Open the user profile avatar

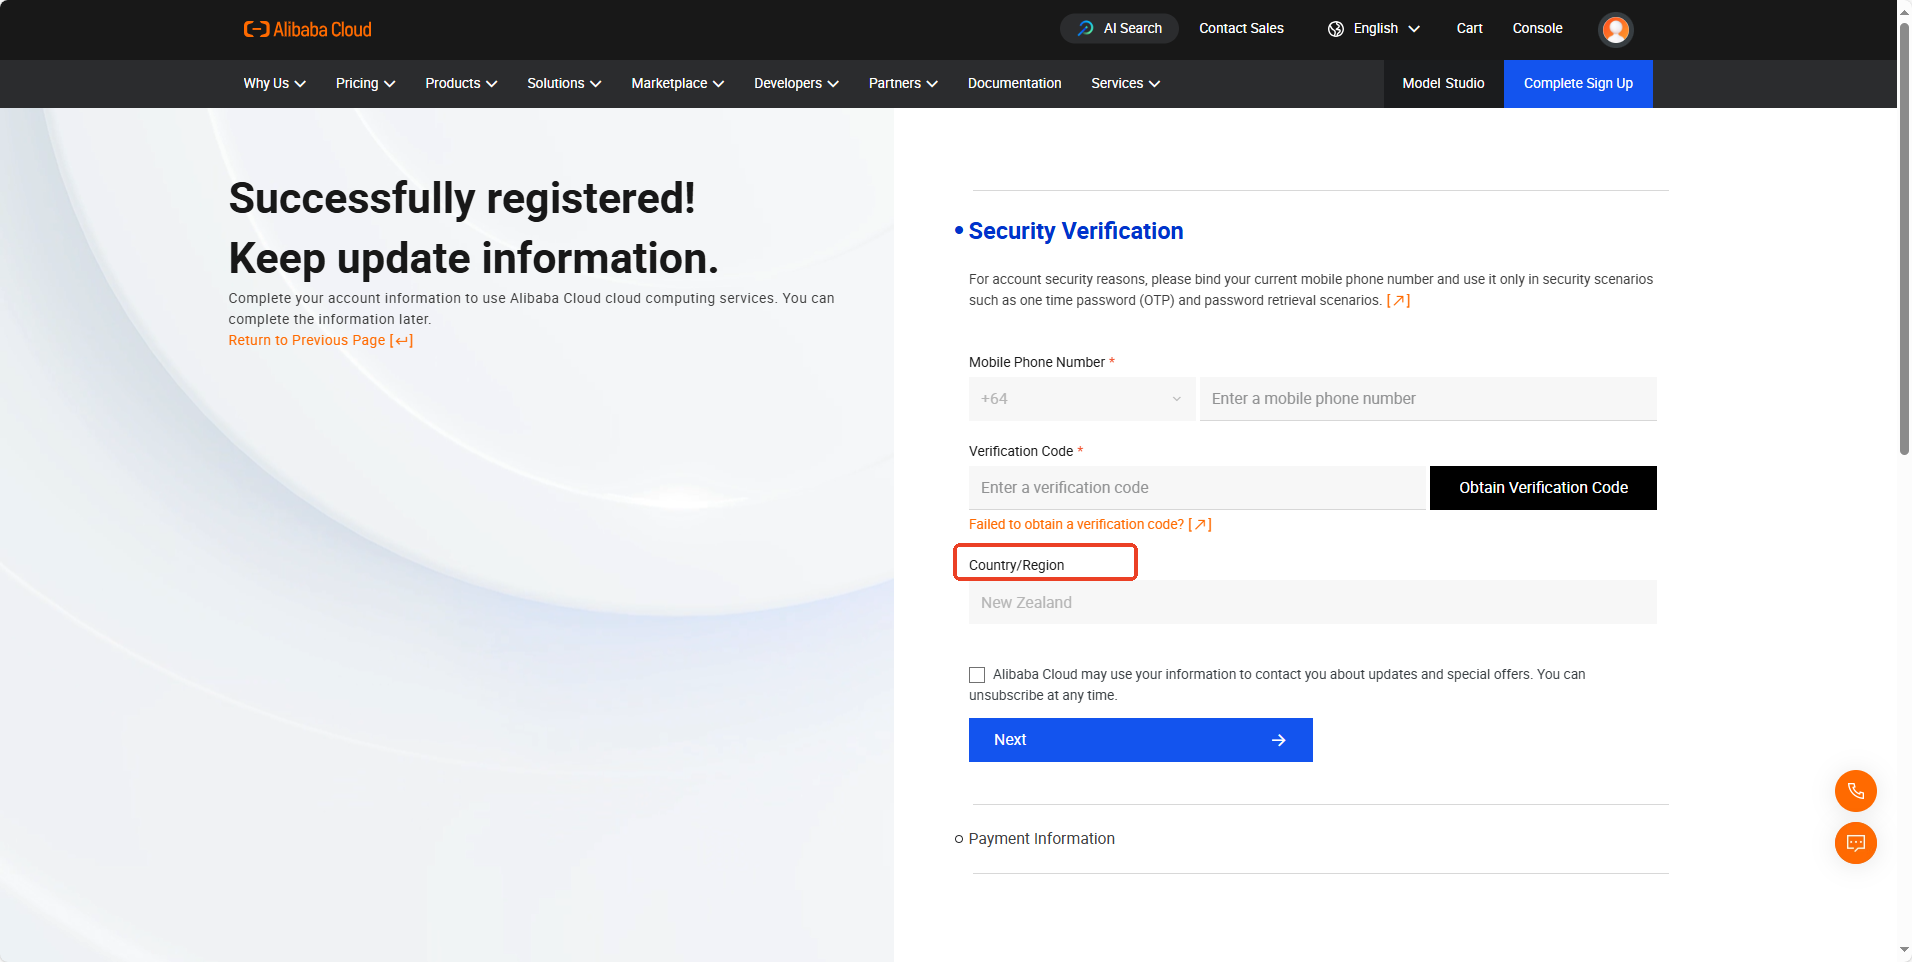click(1615, 29)
